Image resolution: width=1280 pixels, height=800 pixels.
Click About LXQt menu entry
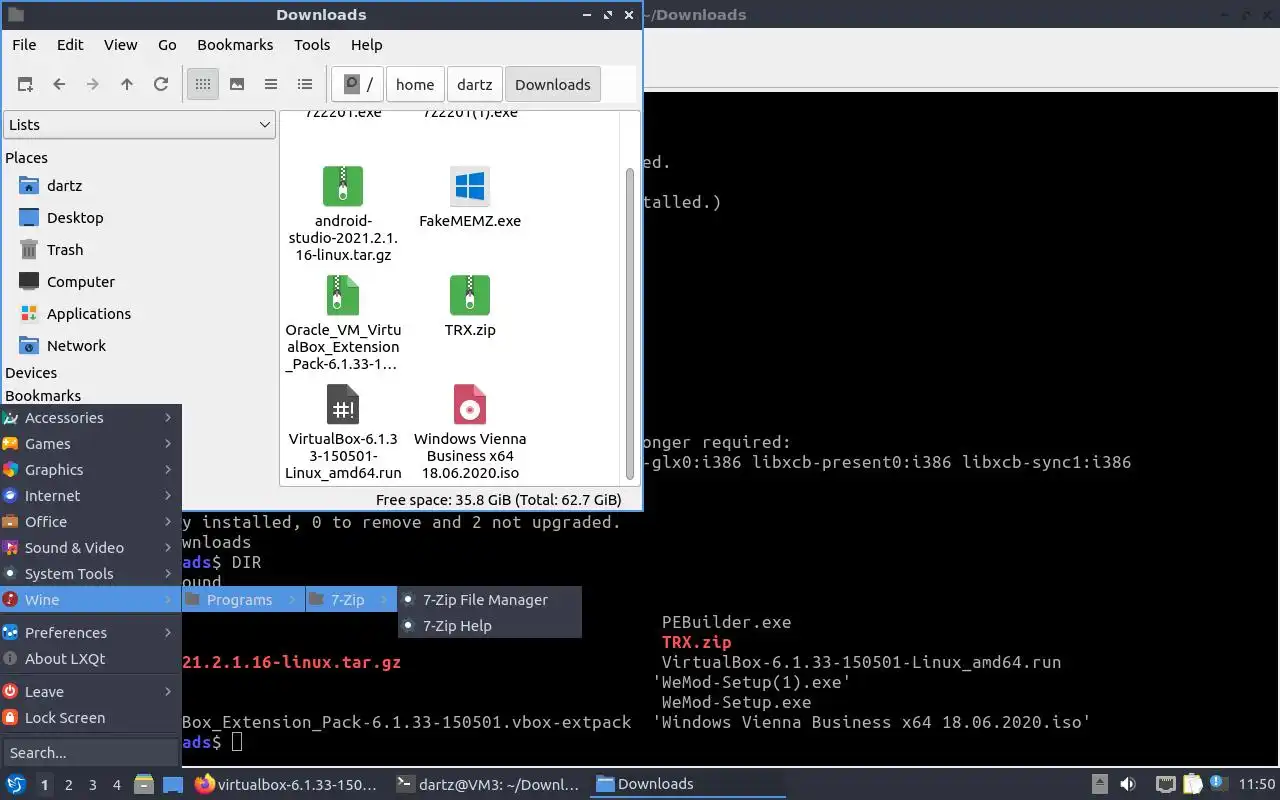pyautogui.click(x=90, y=659)
